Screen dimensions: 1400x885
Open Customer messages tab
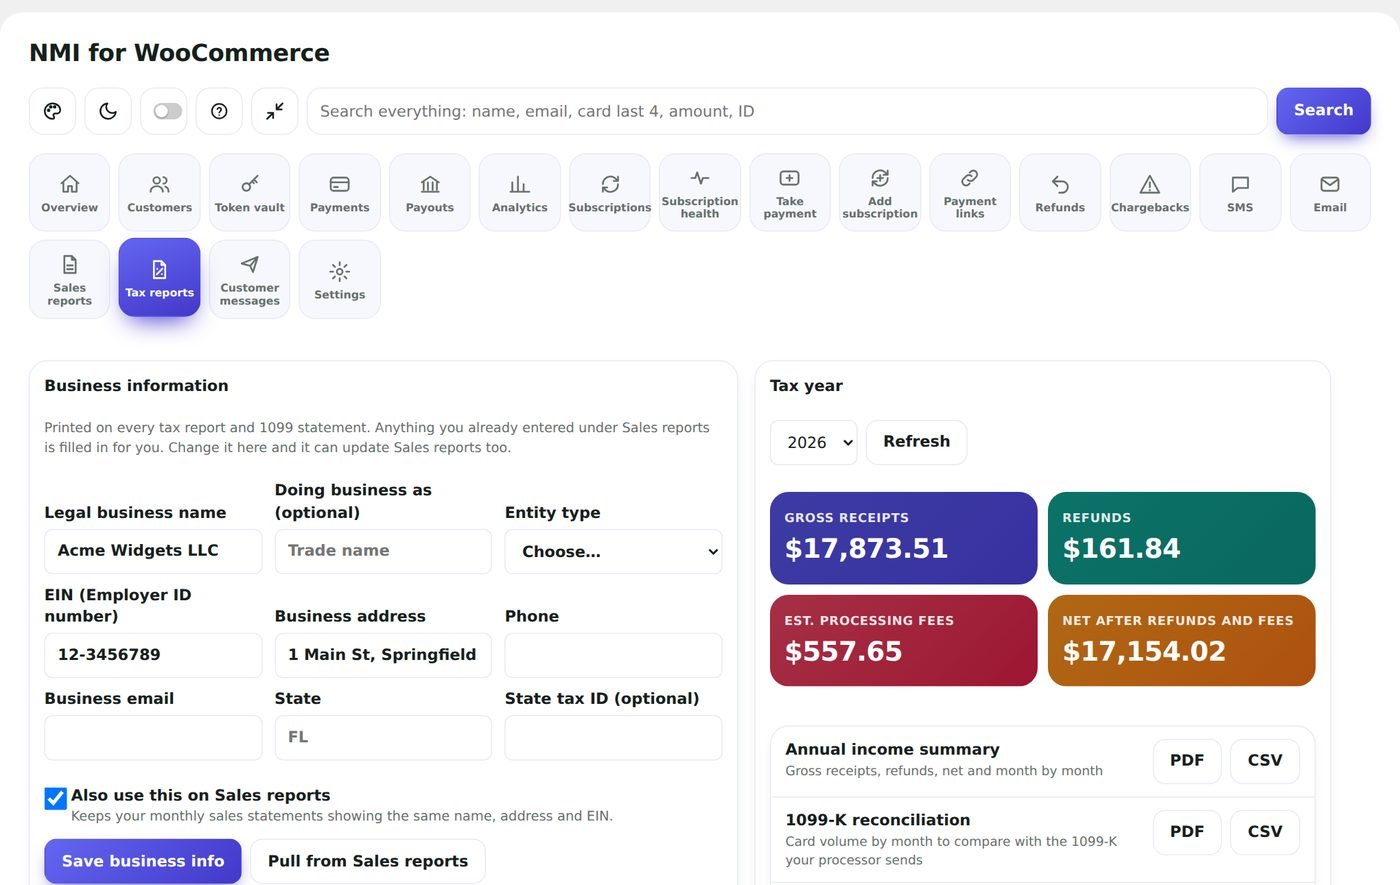point(250,279)
